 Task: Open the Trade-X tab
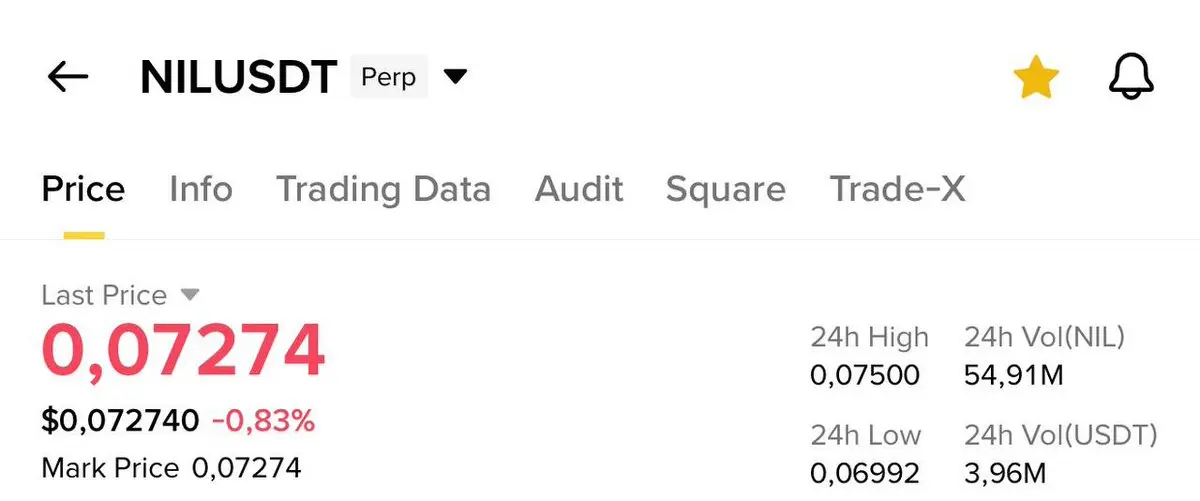pos(898,189)
